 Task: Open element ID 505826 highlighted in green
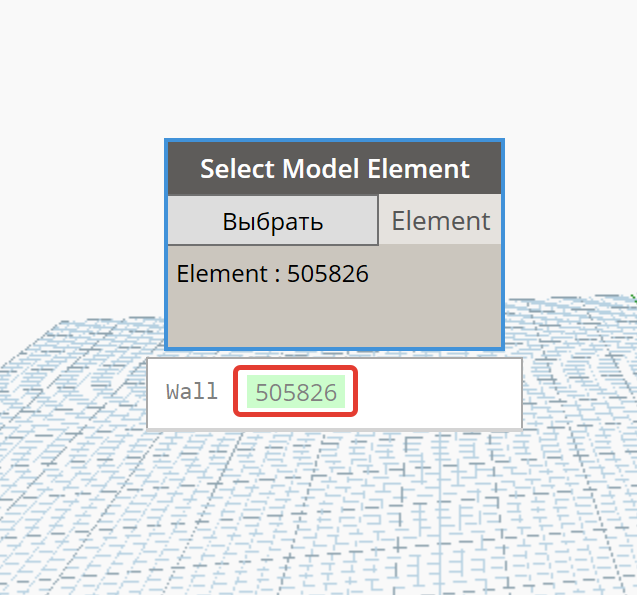click(x=296, y=392)
